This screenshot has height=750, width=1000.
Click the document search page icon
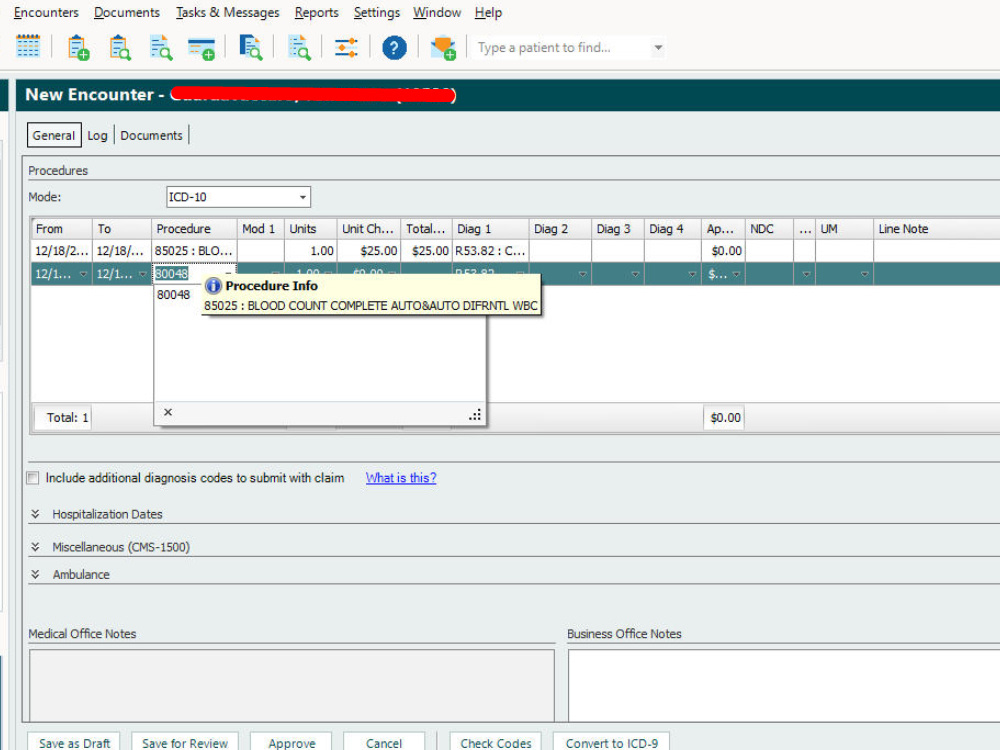(161, 47)
